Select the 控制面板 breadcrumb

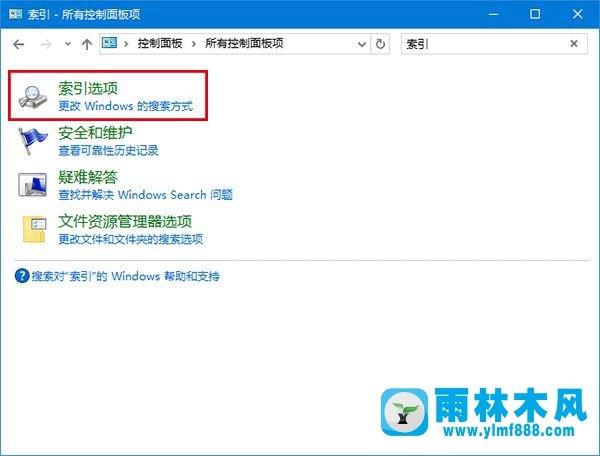coord(160,43)
